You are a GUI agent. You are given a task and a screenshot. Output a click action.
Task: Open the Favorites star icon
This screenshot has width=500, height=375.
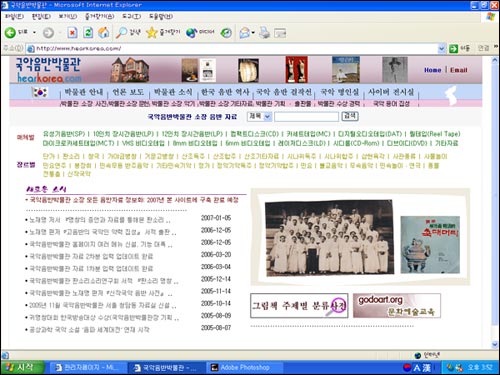(x=152, y=32)
